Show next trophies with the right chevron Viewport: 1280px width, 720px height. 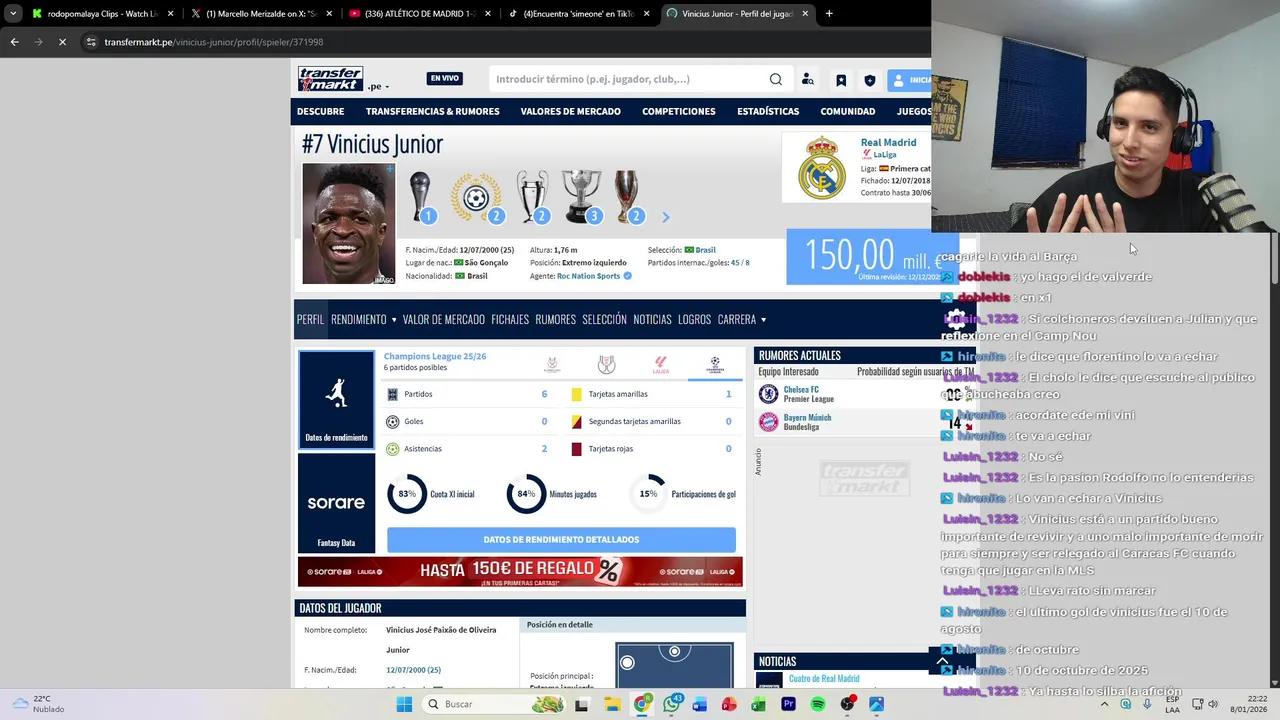[x=666, y=216]
